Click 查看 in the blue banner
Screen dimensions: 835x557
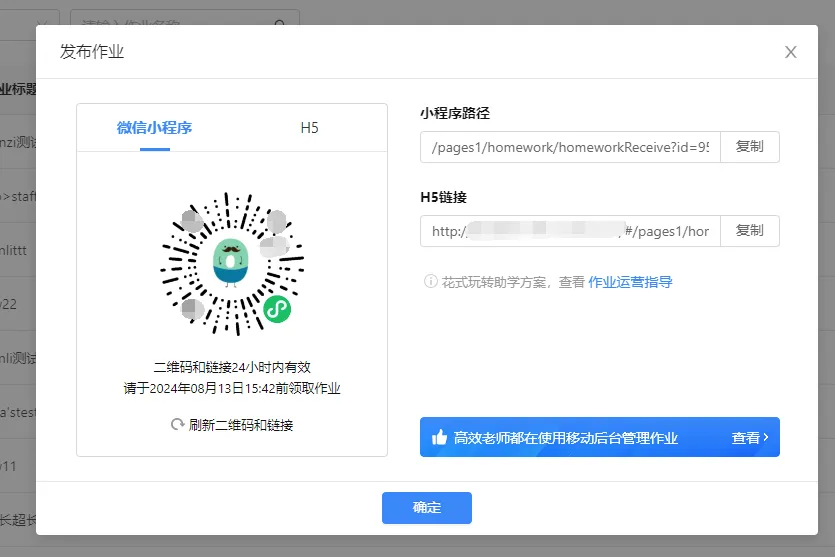(x=745, y=438)
